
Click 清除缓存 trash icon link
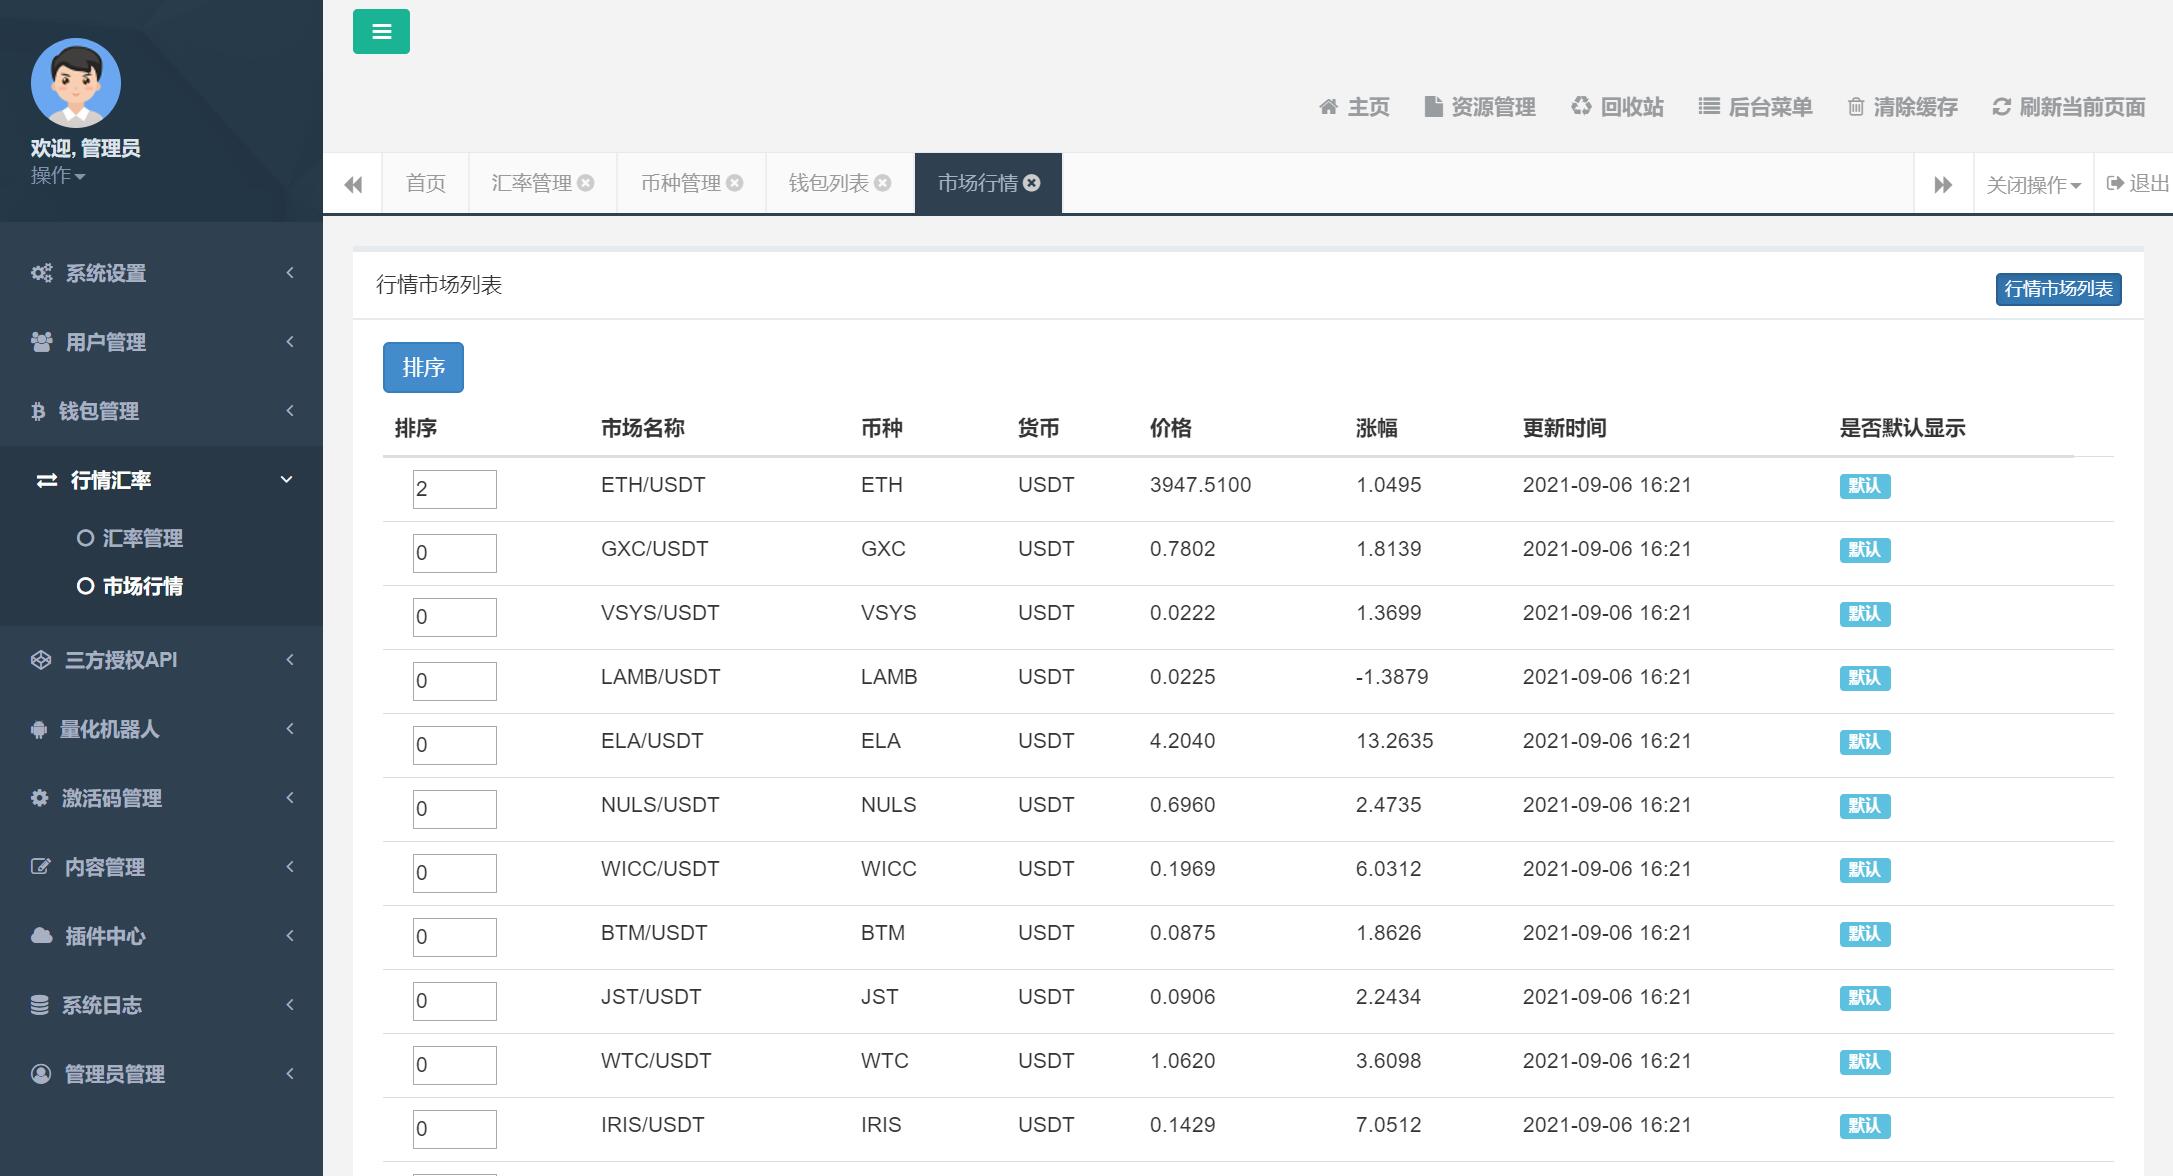tap(1902, 107)
